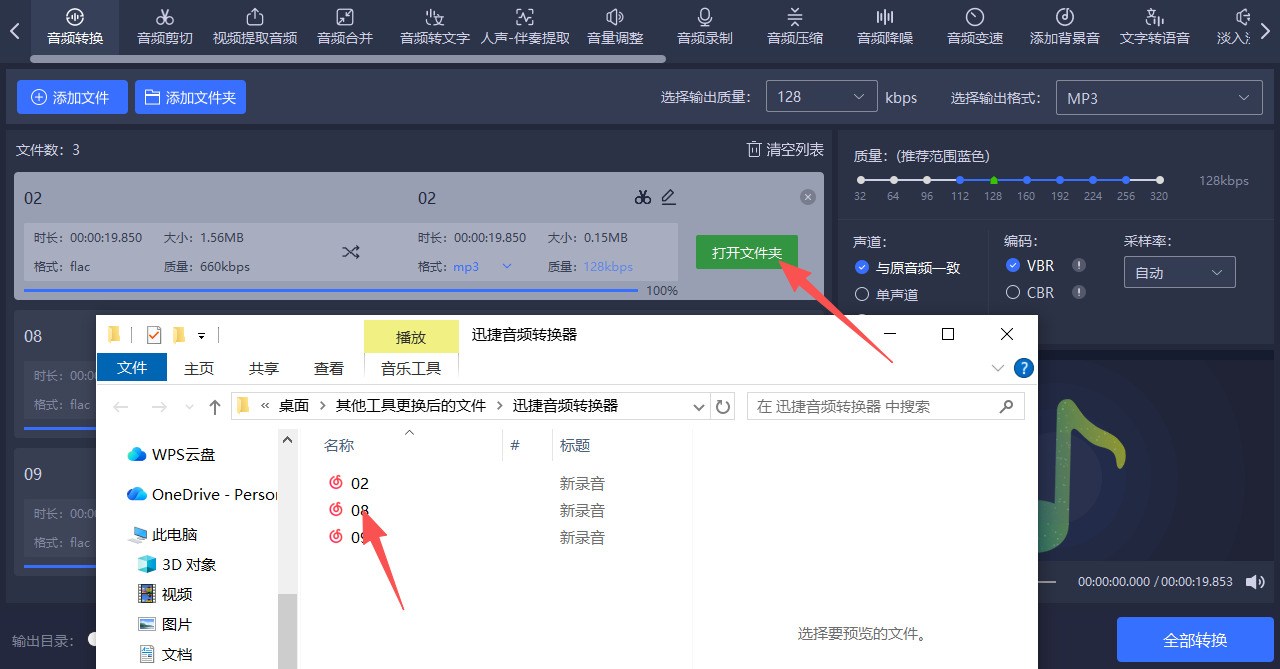1280x669 pixels.
Task: Set quality slider to the 192 point
Action: click(1060, 180)
